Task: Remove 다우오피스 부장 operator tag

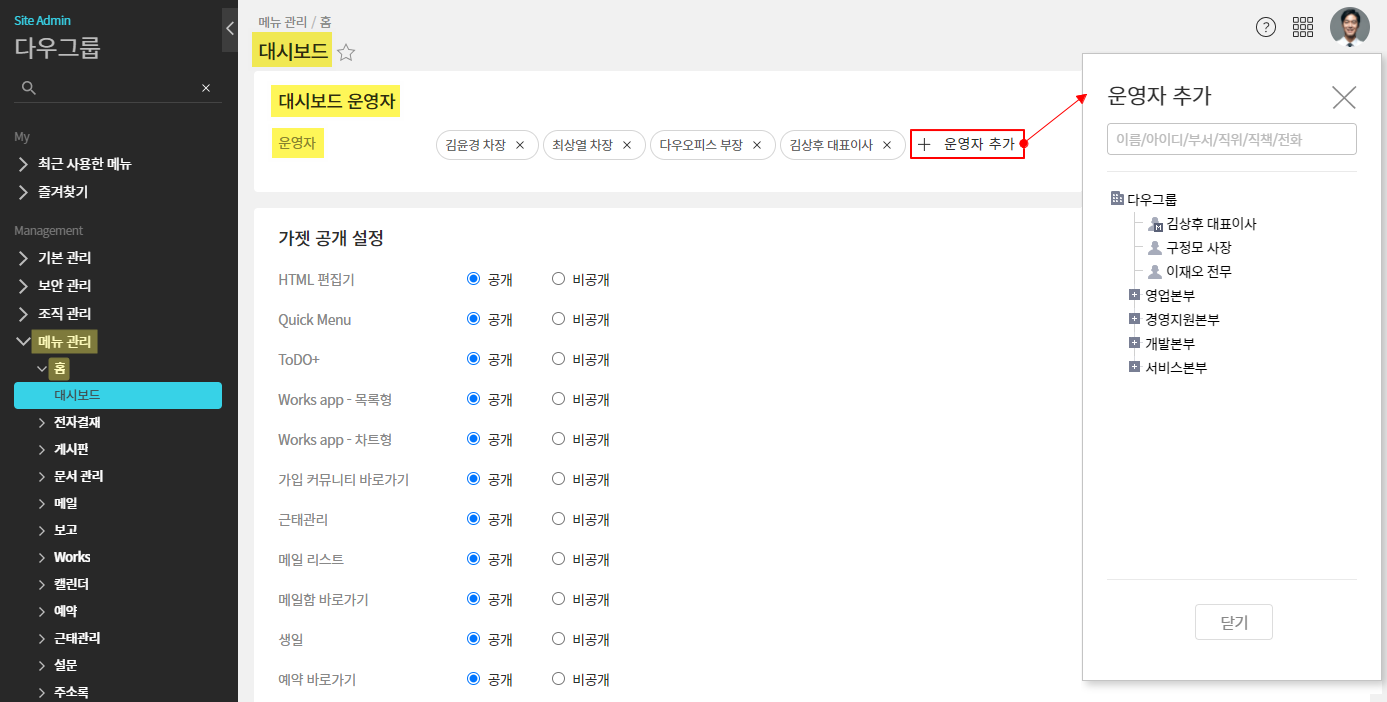Action: coord(757,145)
